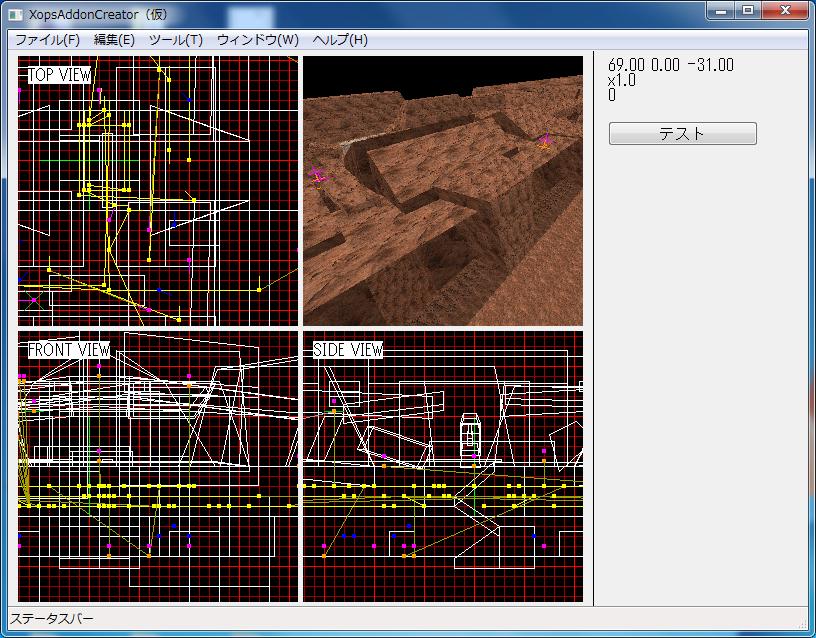Open the 編集(E) menu
Viewport: 816px width, 638px height.
click(114, 40)
